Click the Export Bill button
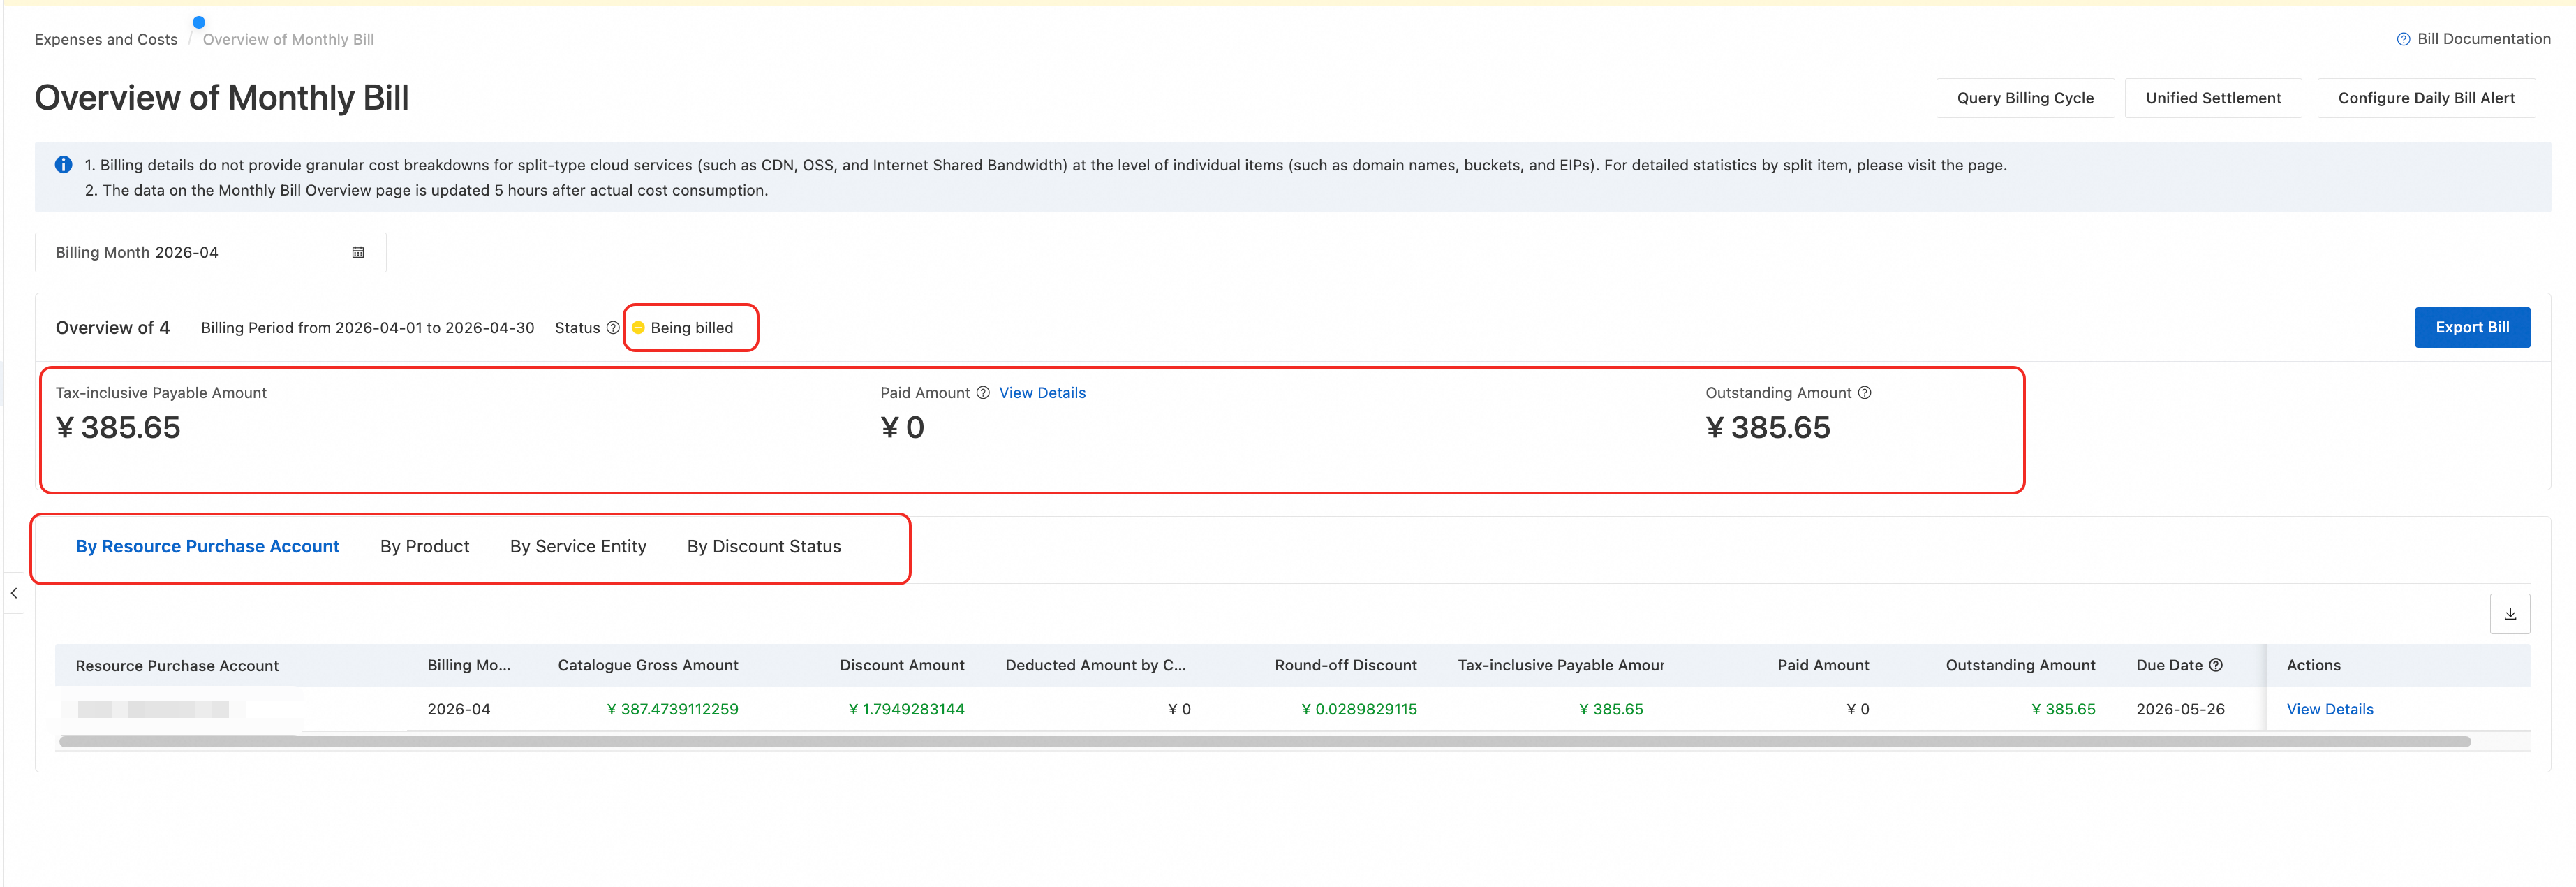Viewport: 2576px width, 887px height. click(2471, 327)
